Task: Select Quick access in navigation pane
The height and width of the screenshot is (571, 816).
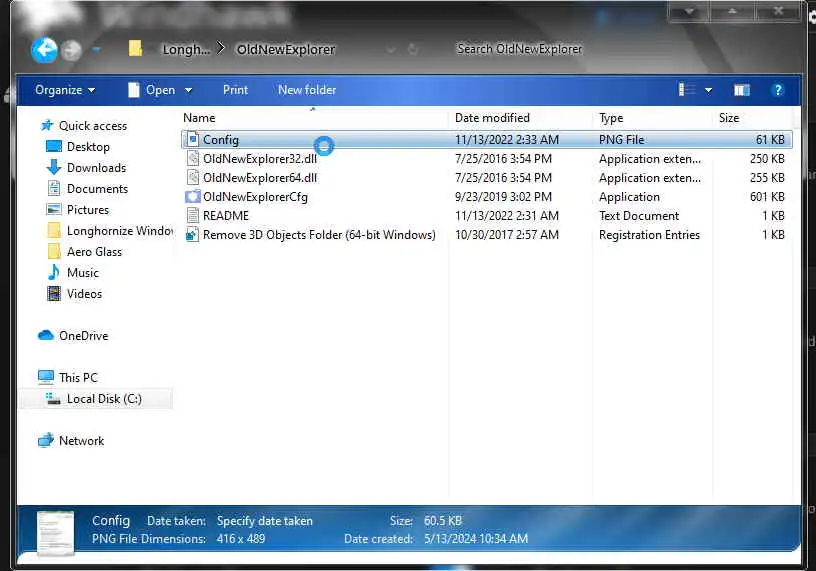Action: pos(93,126)
